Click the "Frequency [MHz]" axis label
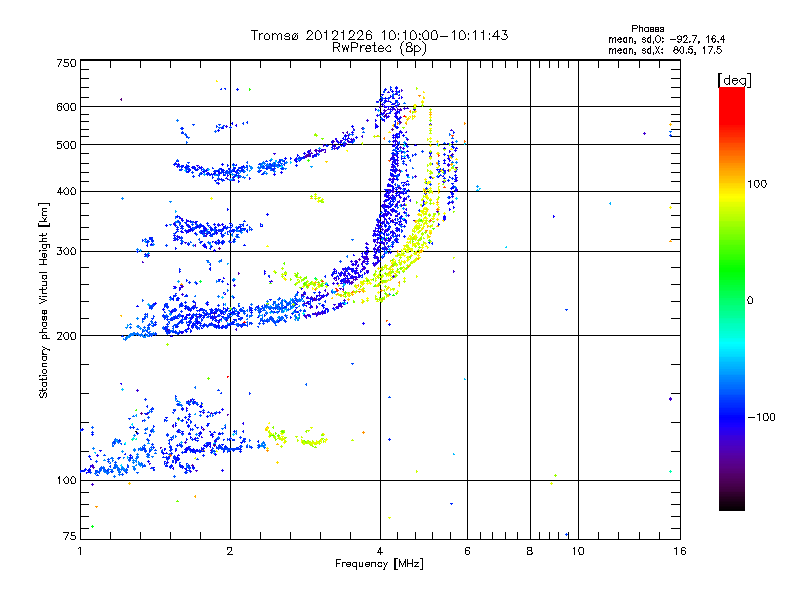This screenshot has height=600, width=800. (x=379, y=563)
